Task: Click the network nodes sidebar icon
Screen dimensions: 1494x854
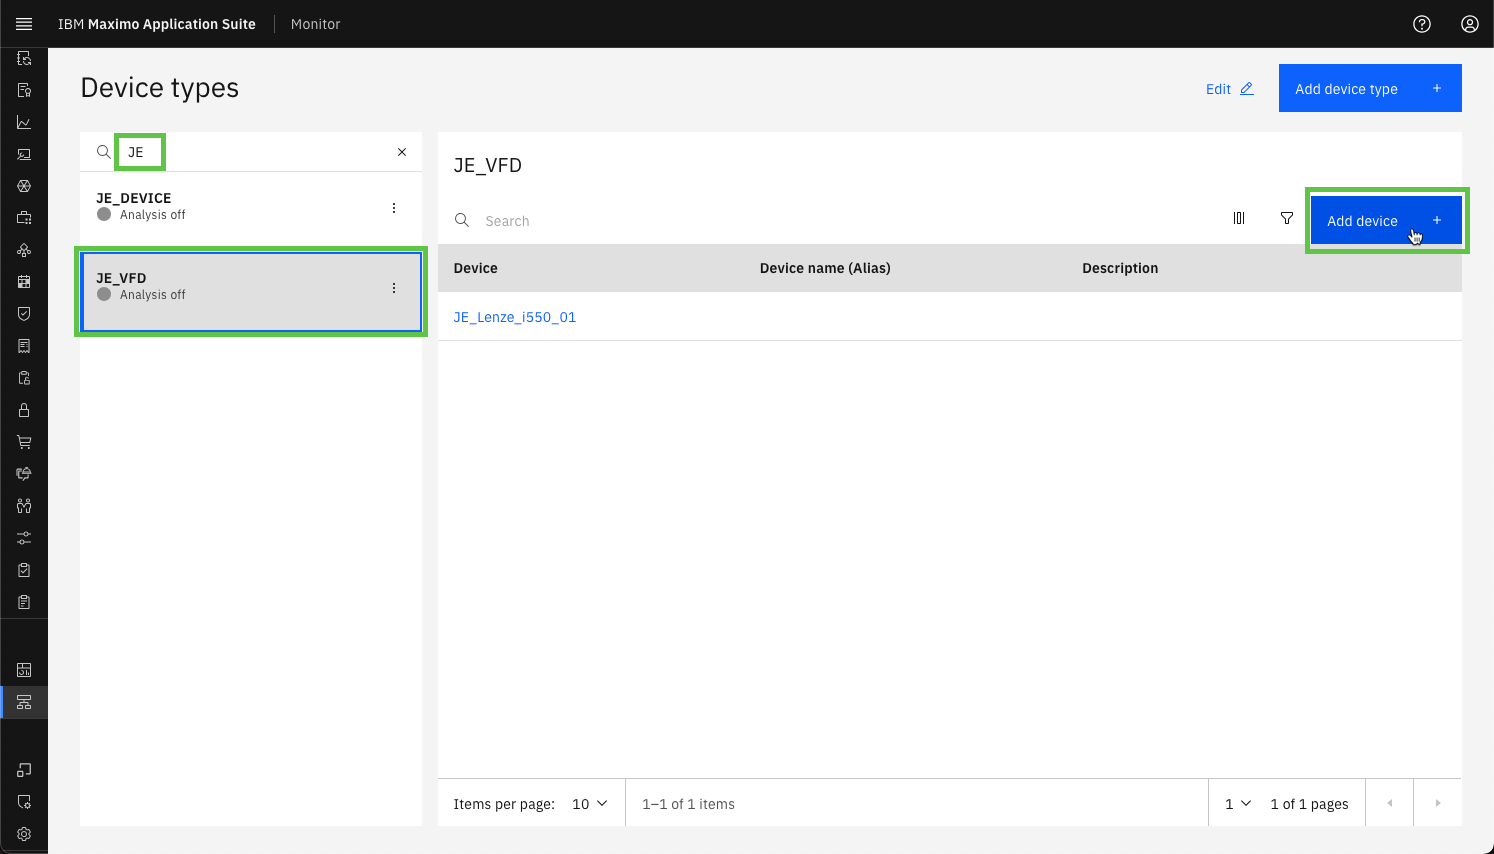Action: pyautogui.click(x=24, y=250)
